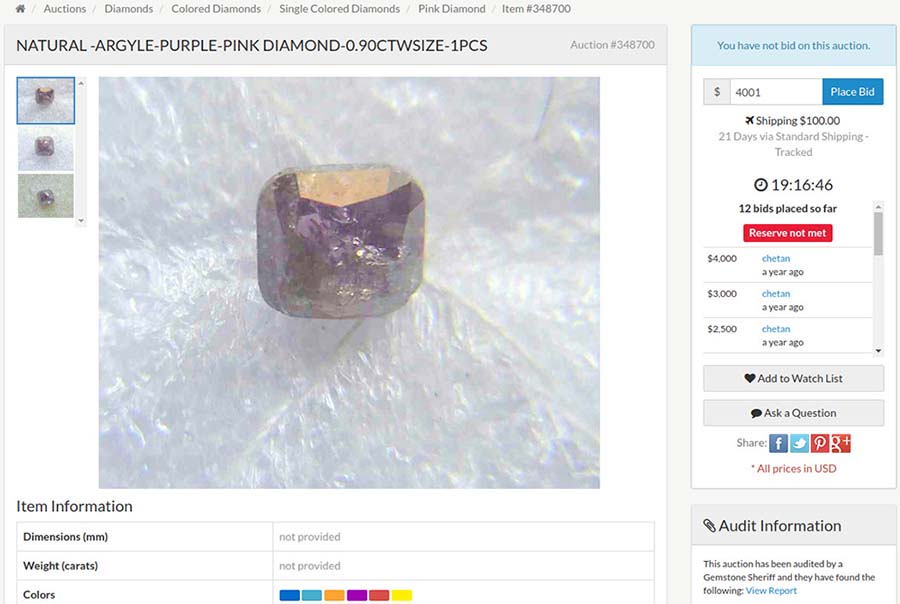Click thumbnail list up arrow
The height and width of the screenshot is (604, 900).
coord(81,83)
